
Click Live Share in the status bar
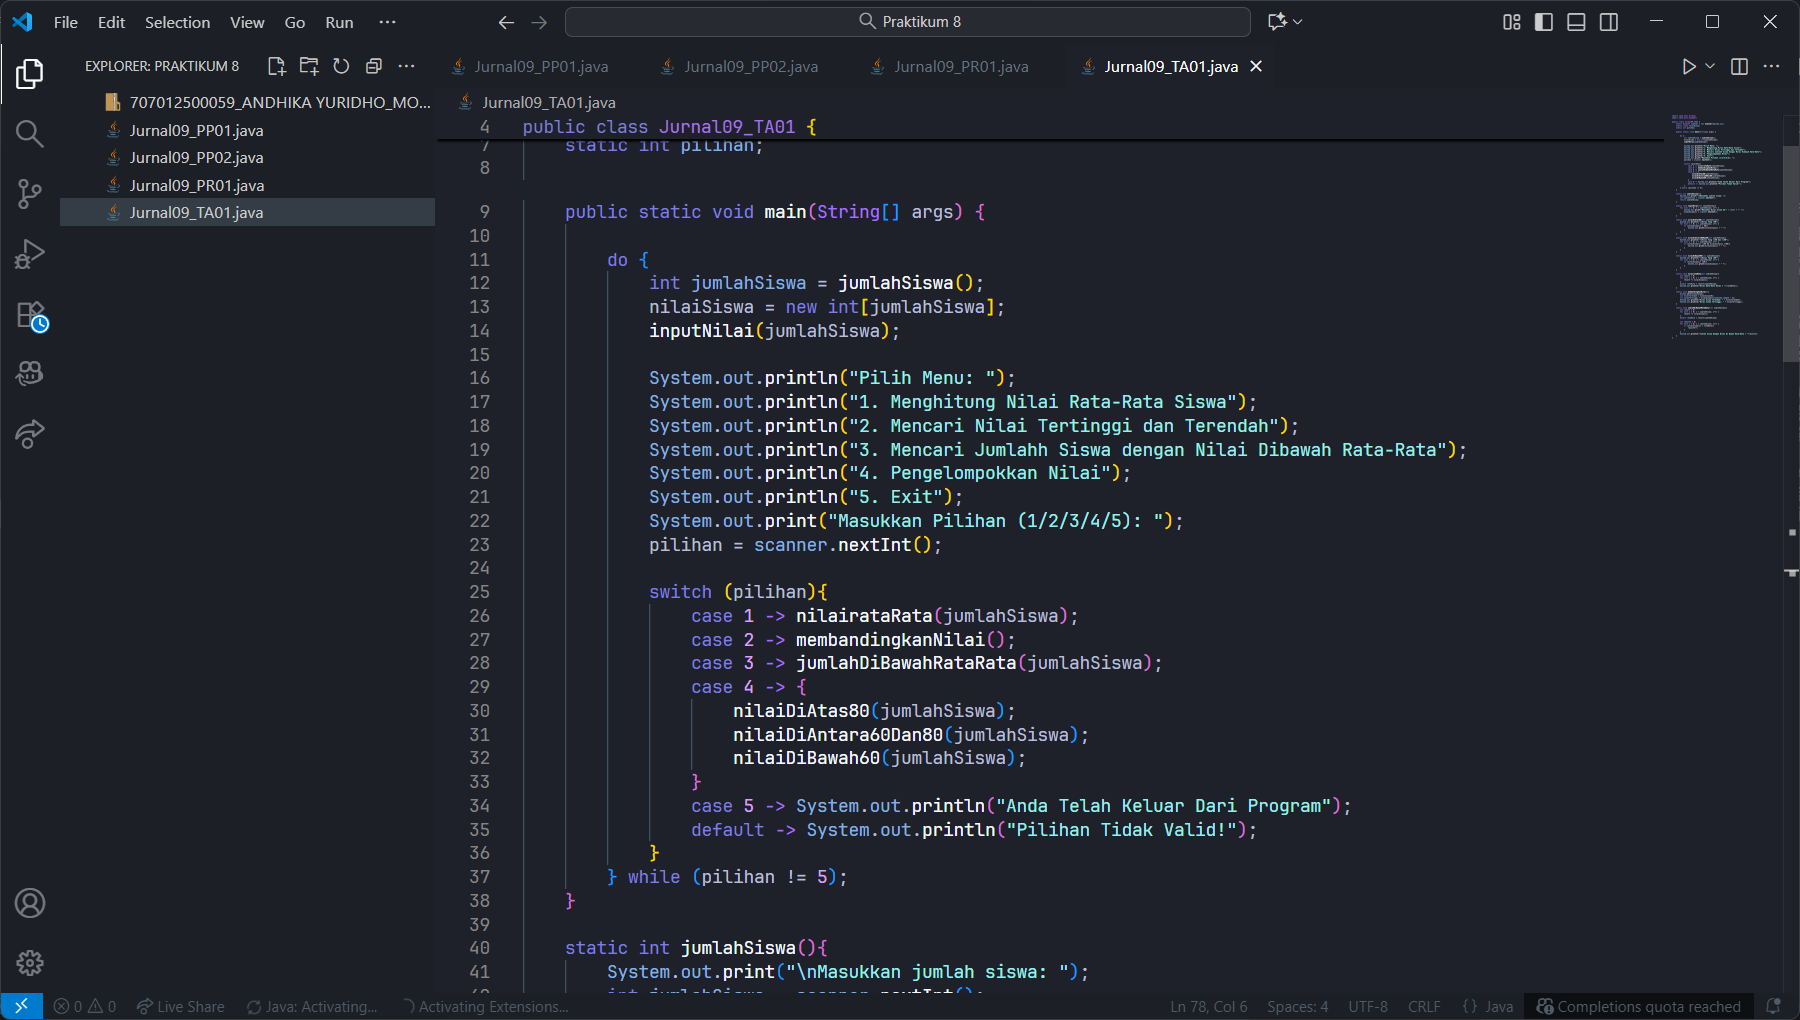181,1006
